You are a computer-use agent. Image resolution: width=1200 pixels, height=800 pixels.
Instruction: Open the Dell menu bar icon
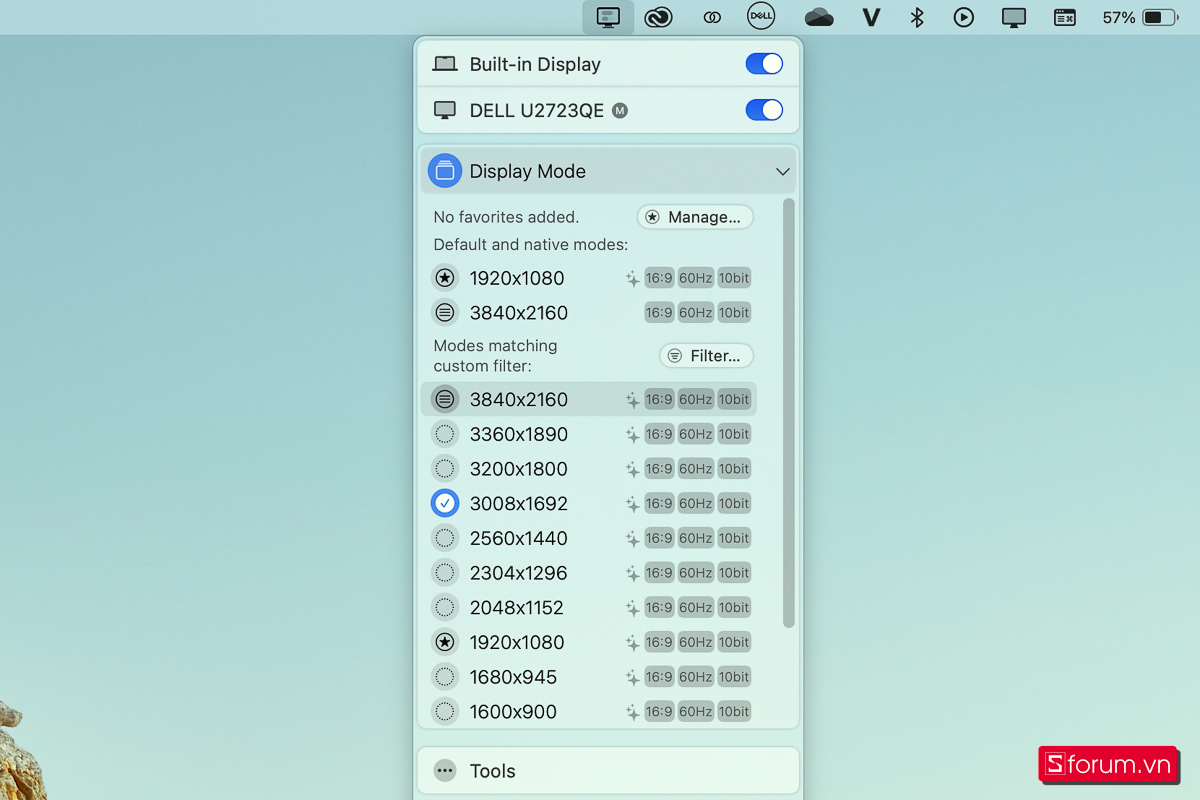761,16
